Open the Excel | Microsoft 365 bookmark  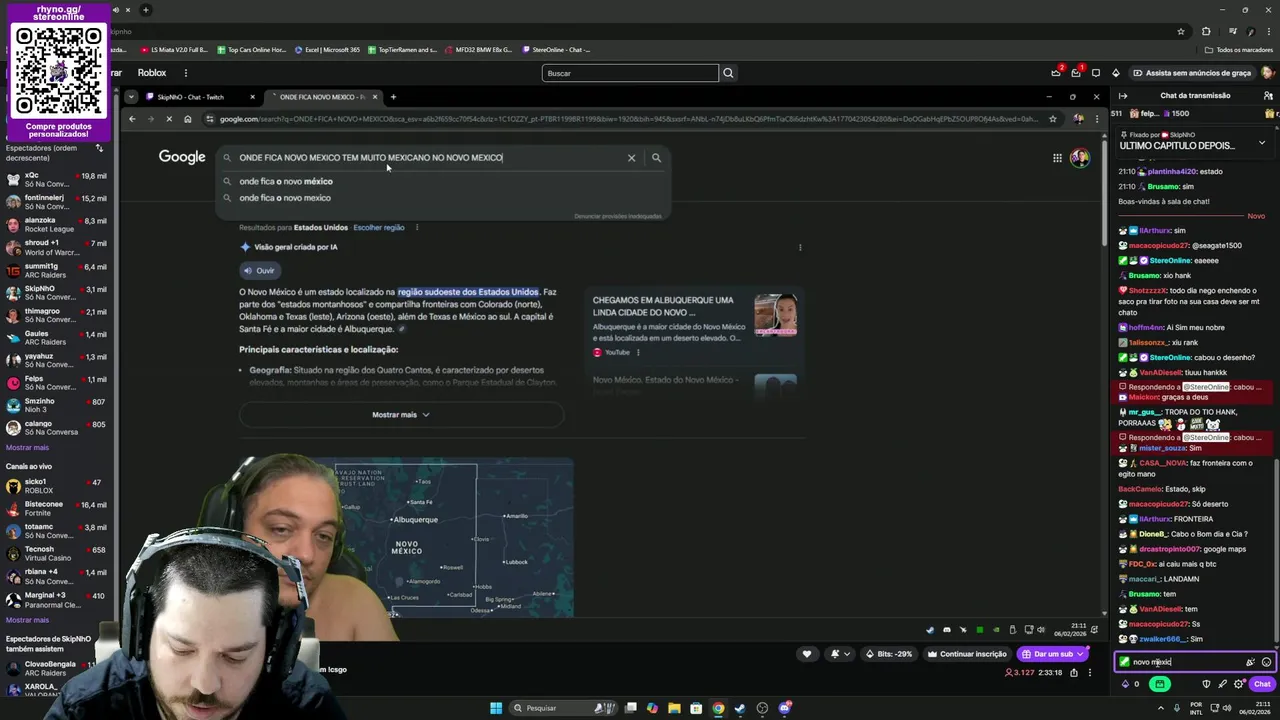[327, 49]
